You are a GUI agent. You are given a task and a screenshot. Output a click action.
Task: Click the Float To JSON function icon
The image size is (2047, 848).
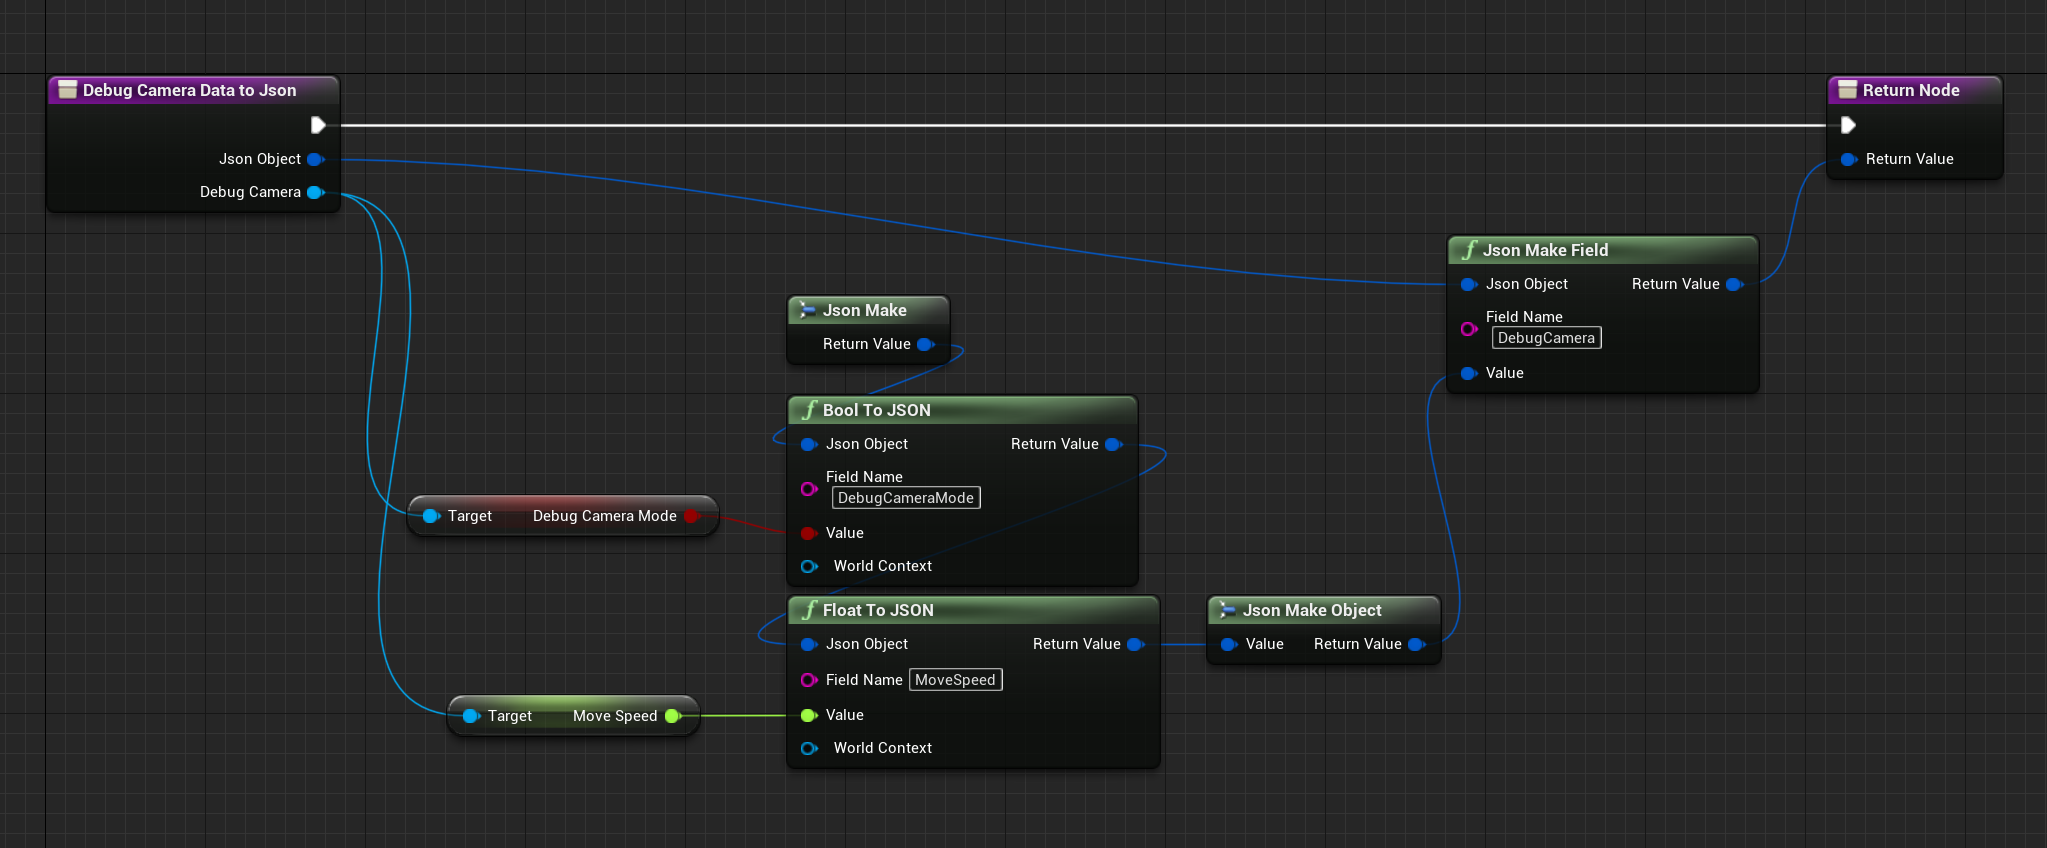click(809, 610)
